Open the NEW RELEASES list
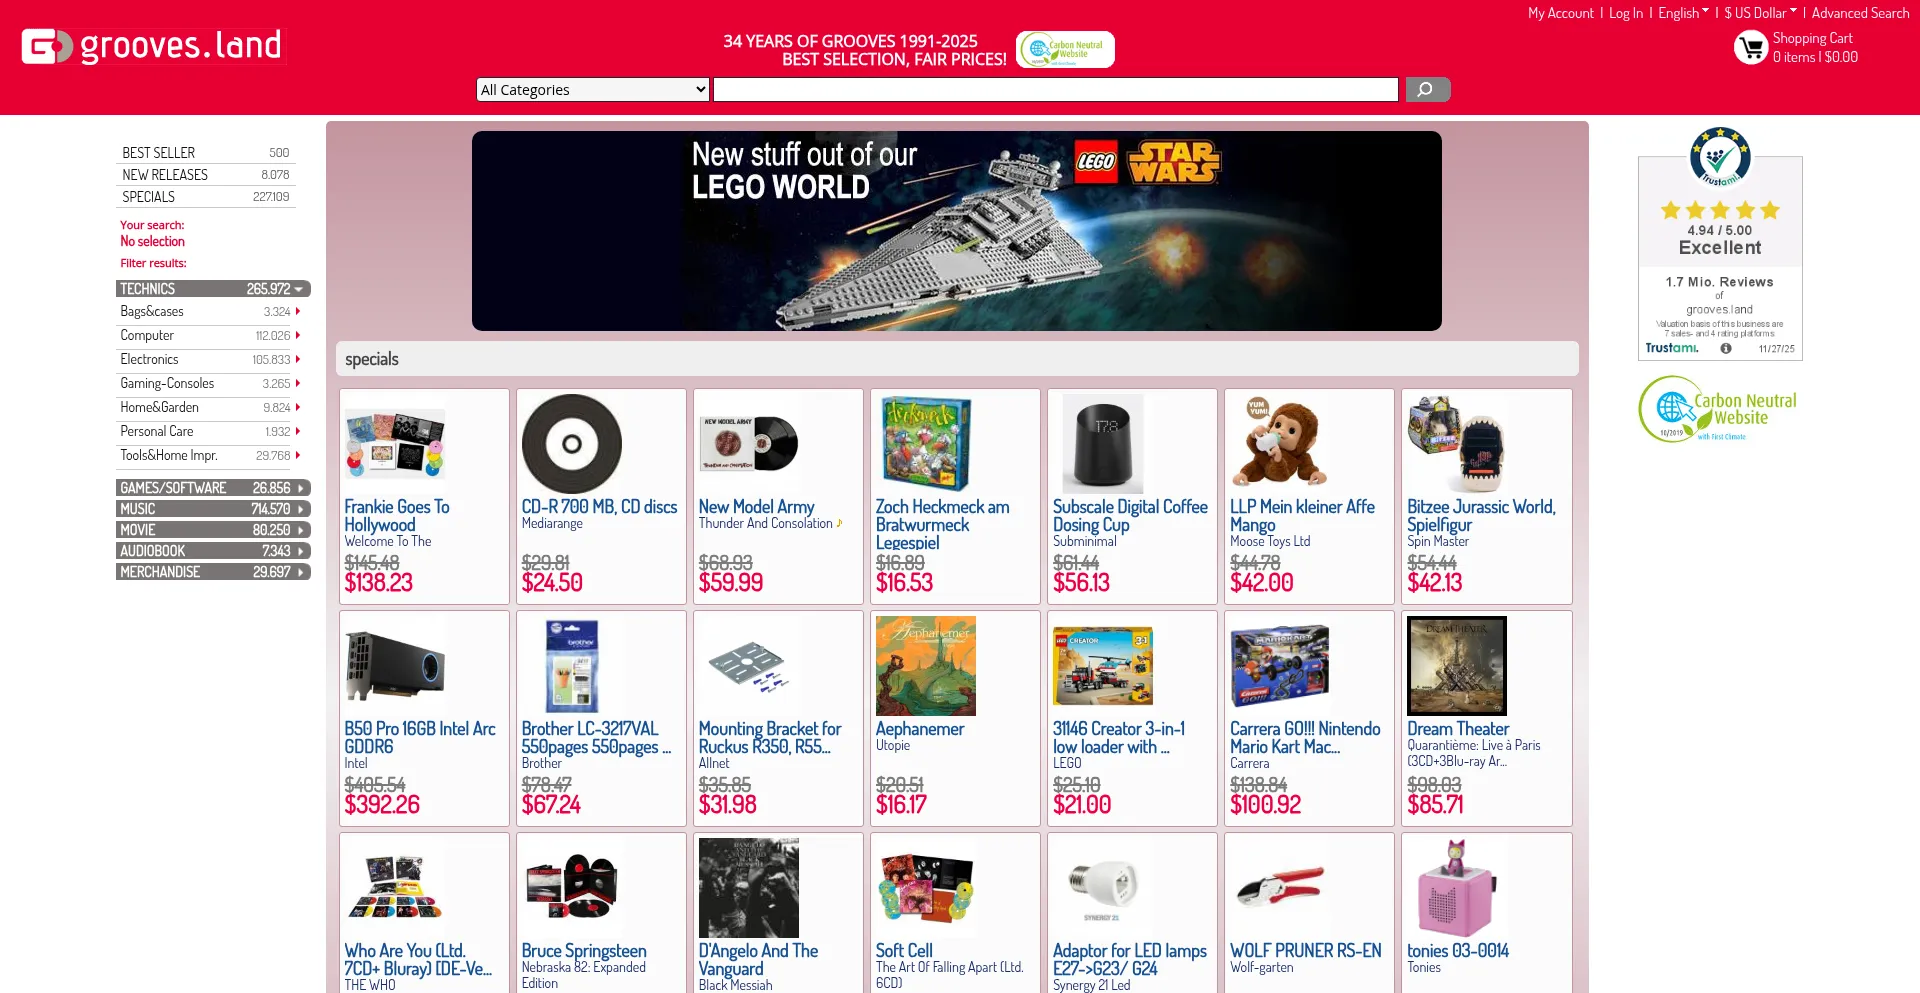Image resolution: width=1920 pixels, height=993 pixels. click(206, 175)
